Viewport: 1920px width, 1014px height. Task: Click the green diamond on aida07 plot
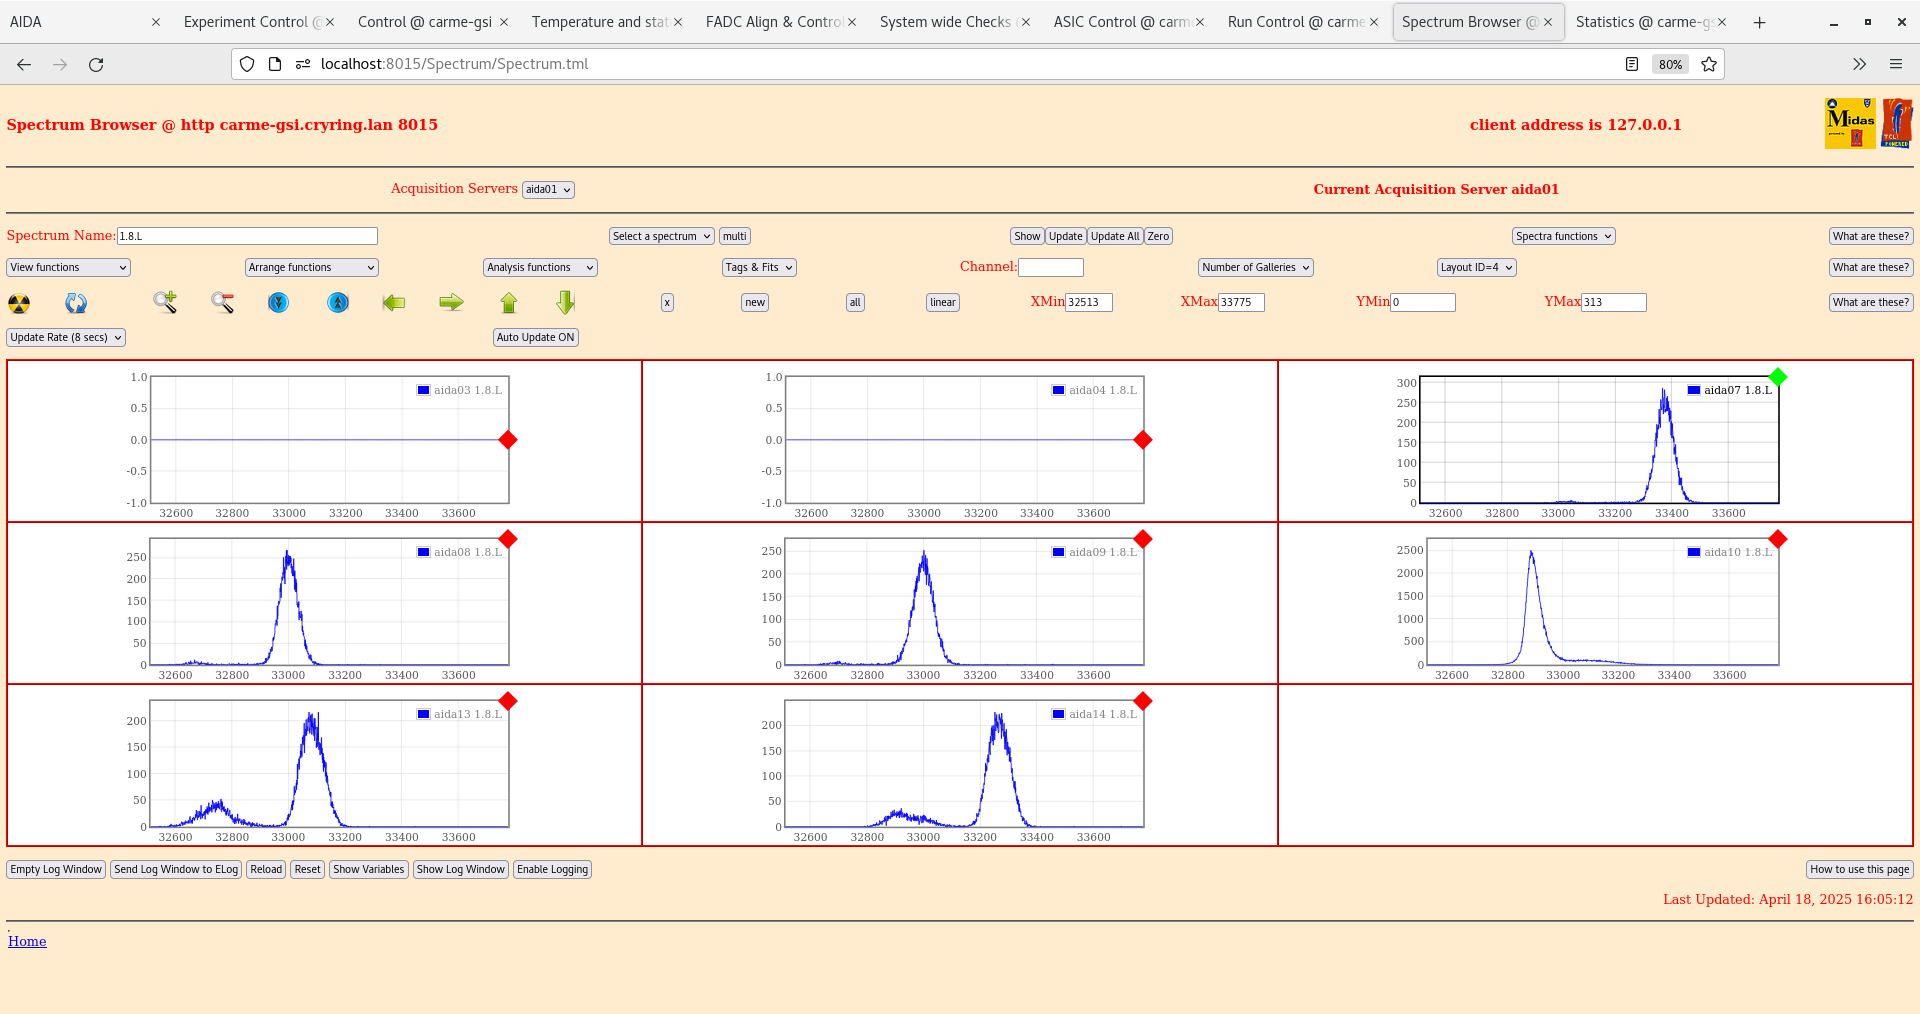pyautogui.click(x=1778, y=377)
